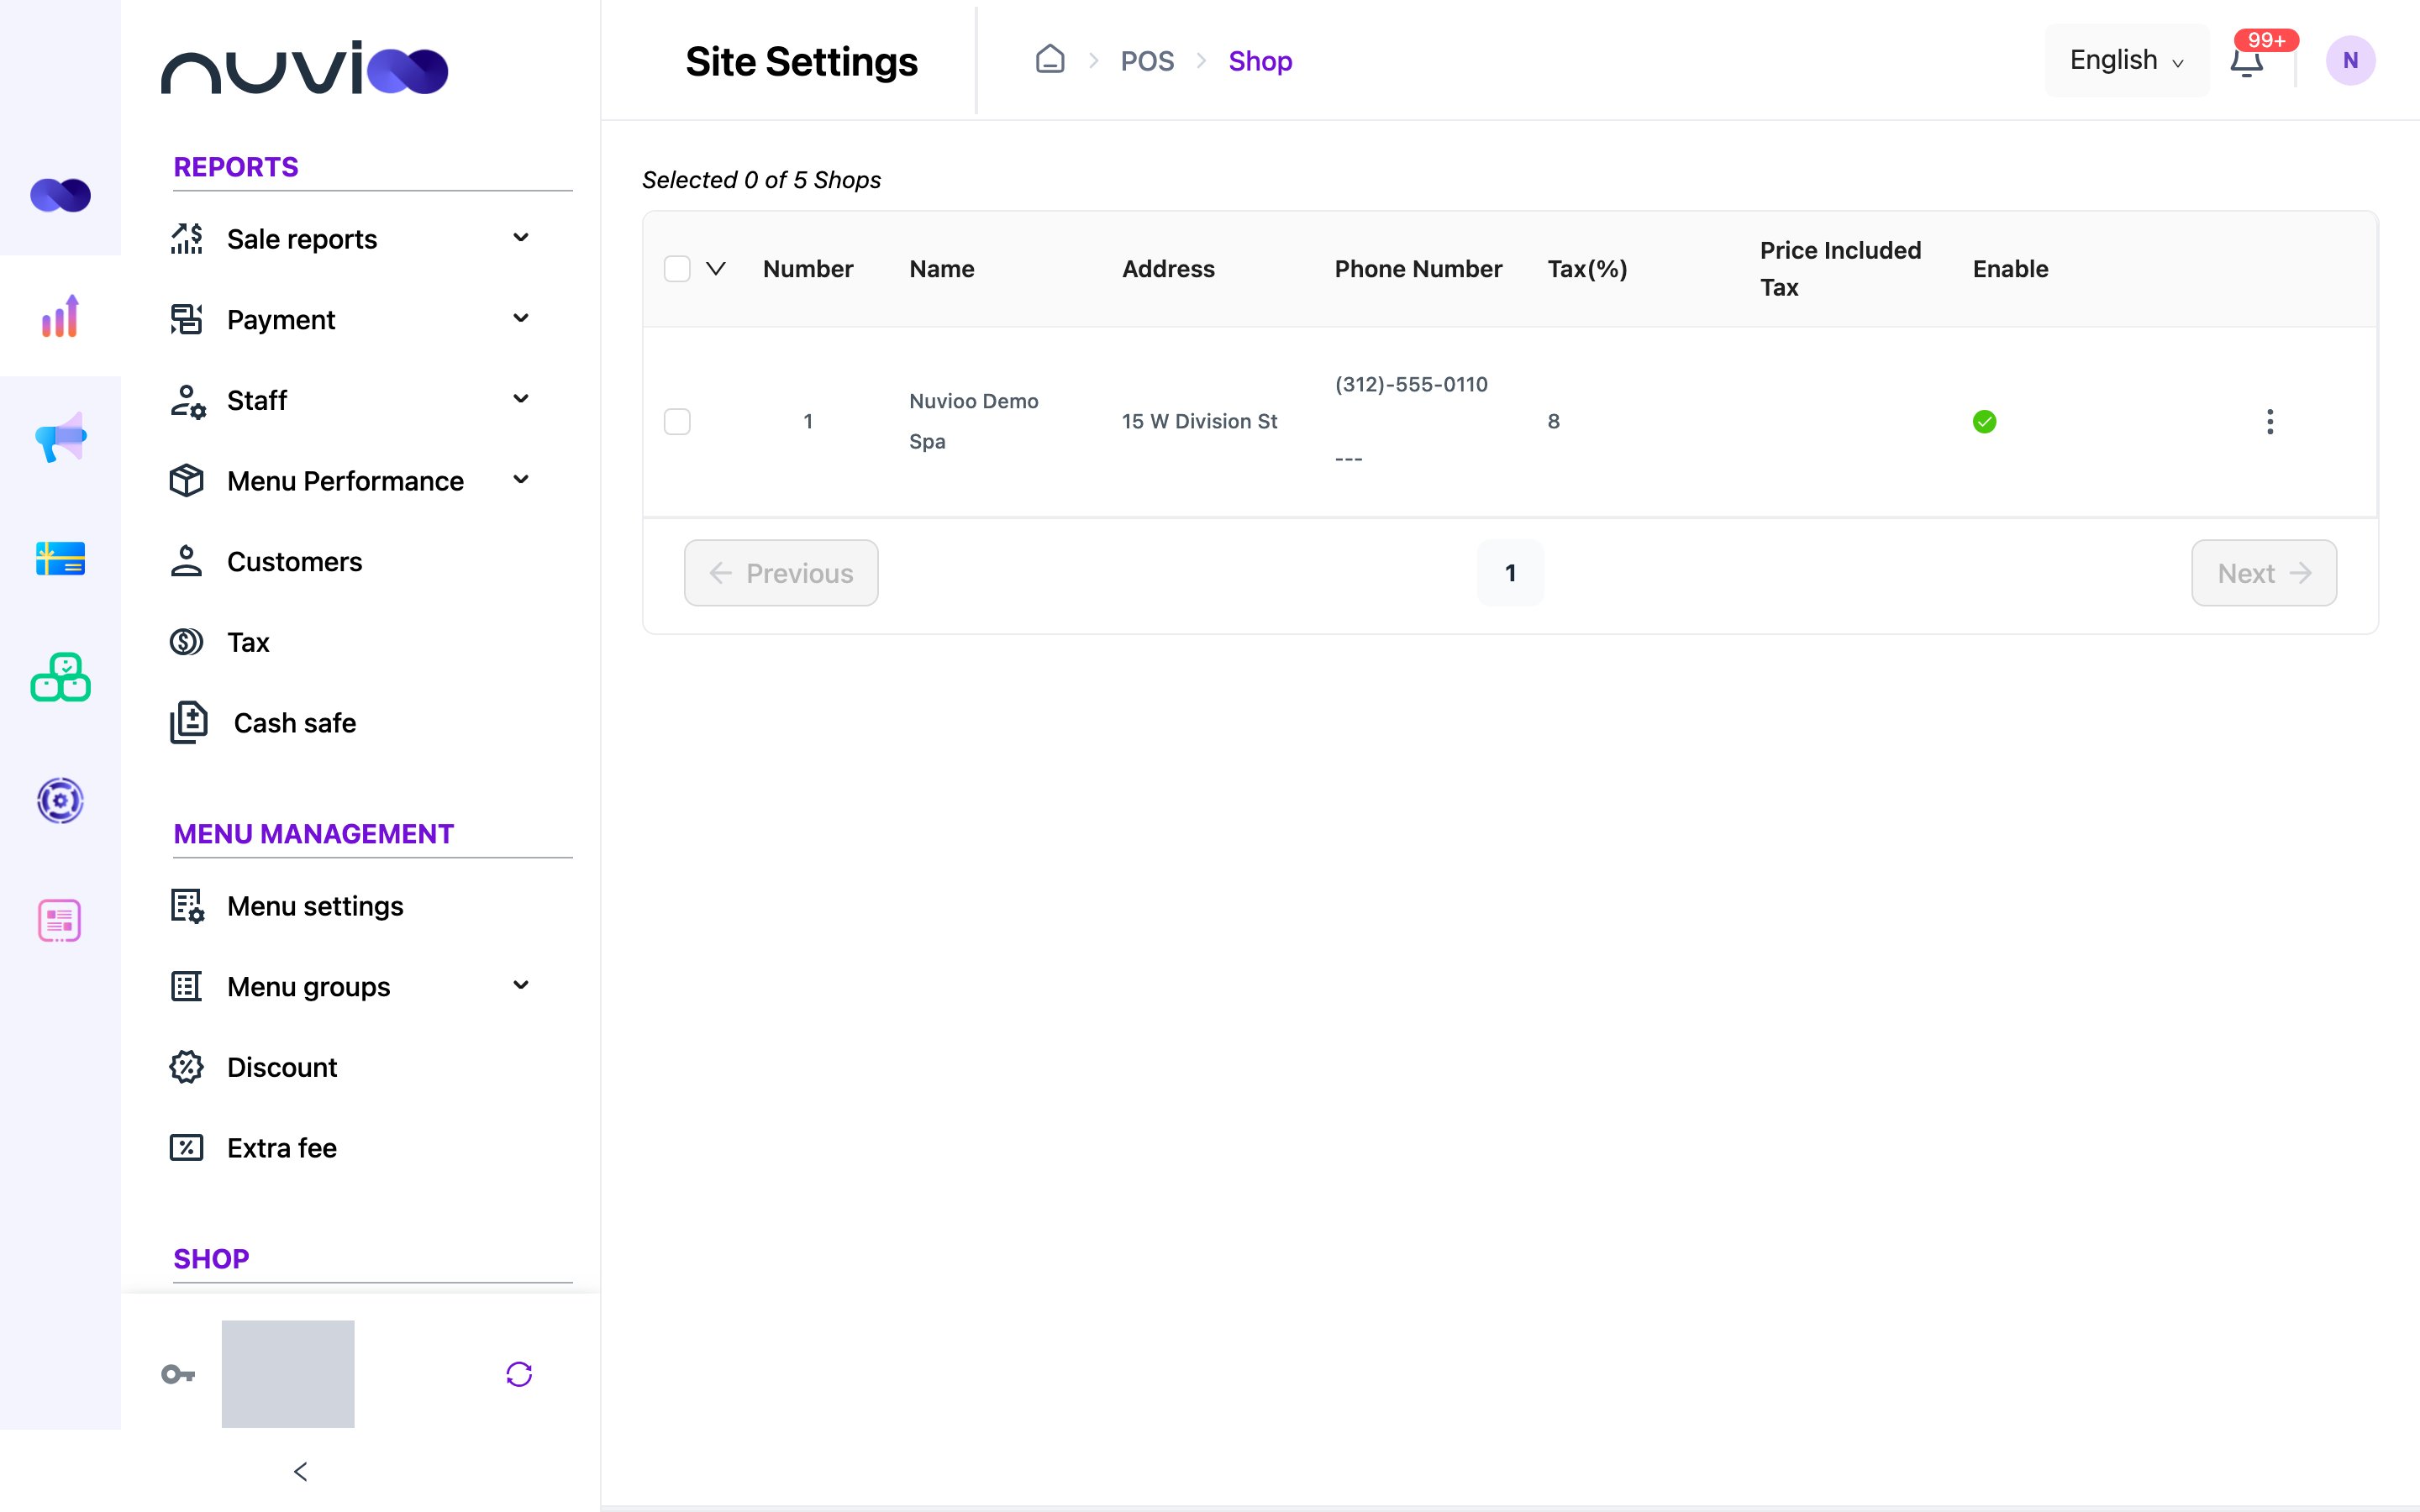Collapse sidebar with the left chevron
The image size is (2420, 1512).
point(300,1471)
